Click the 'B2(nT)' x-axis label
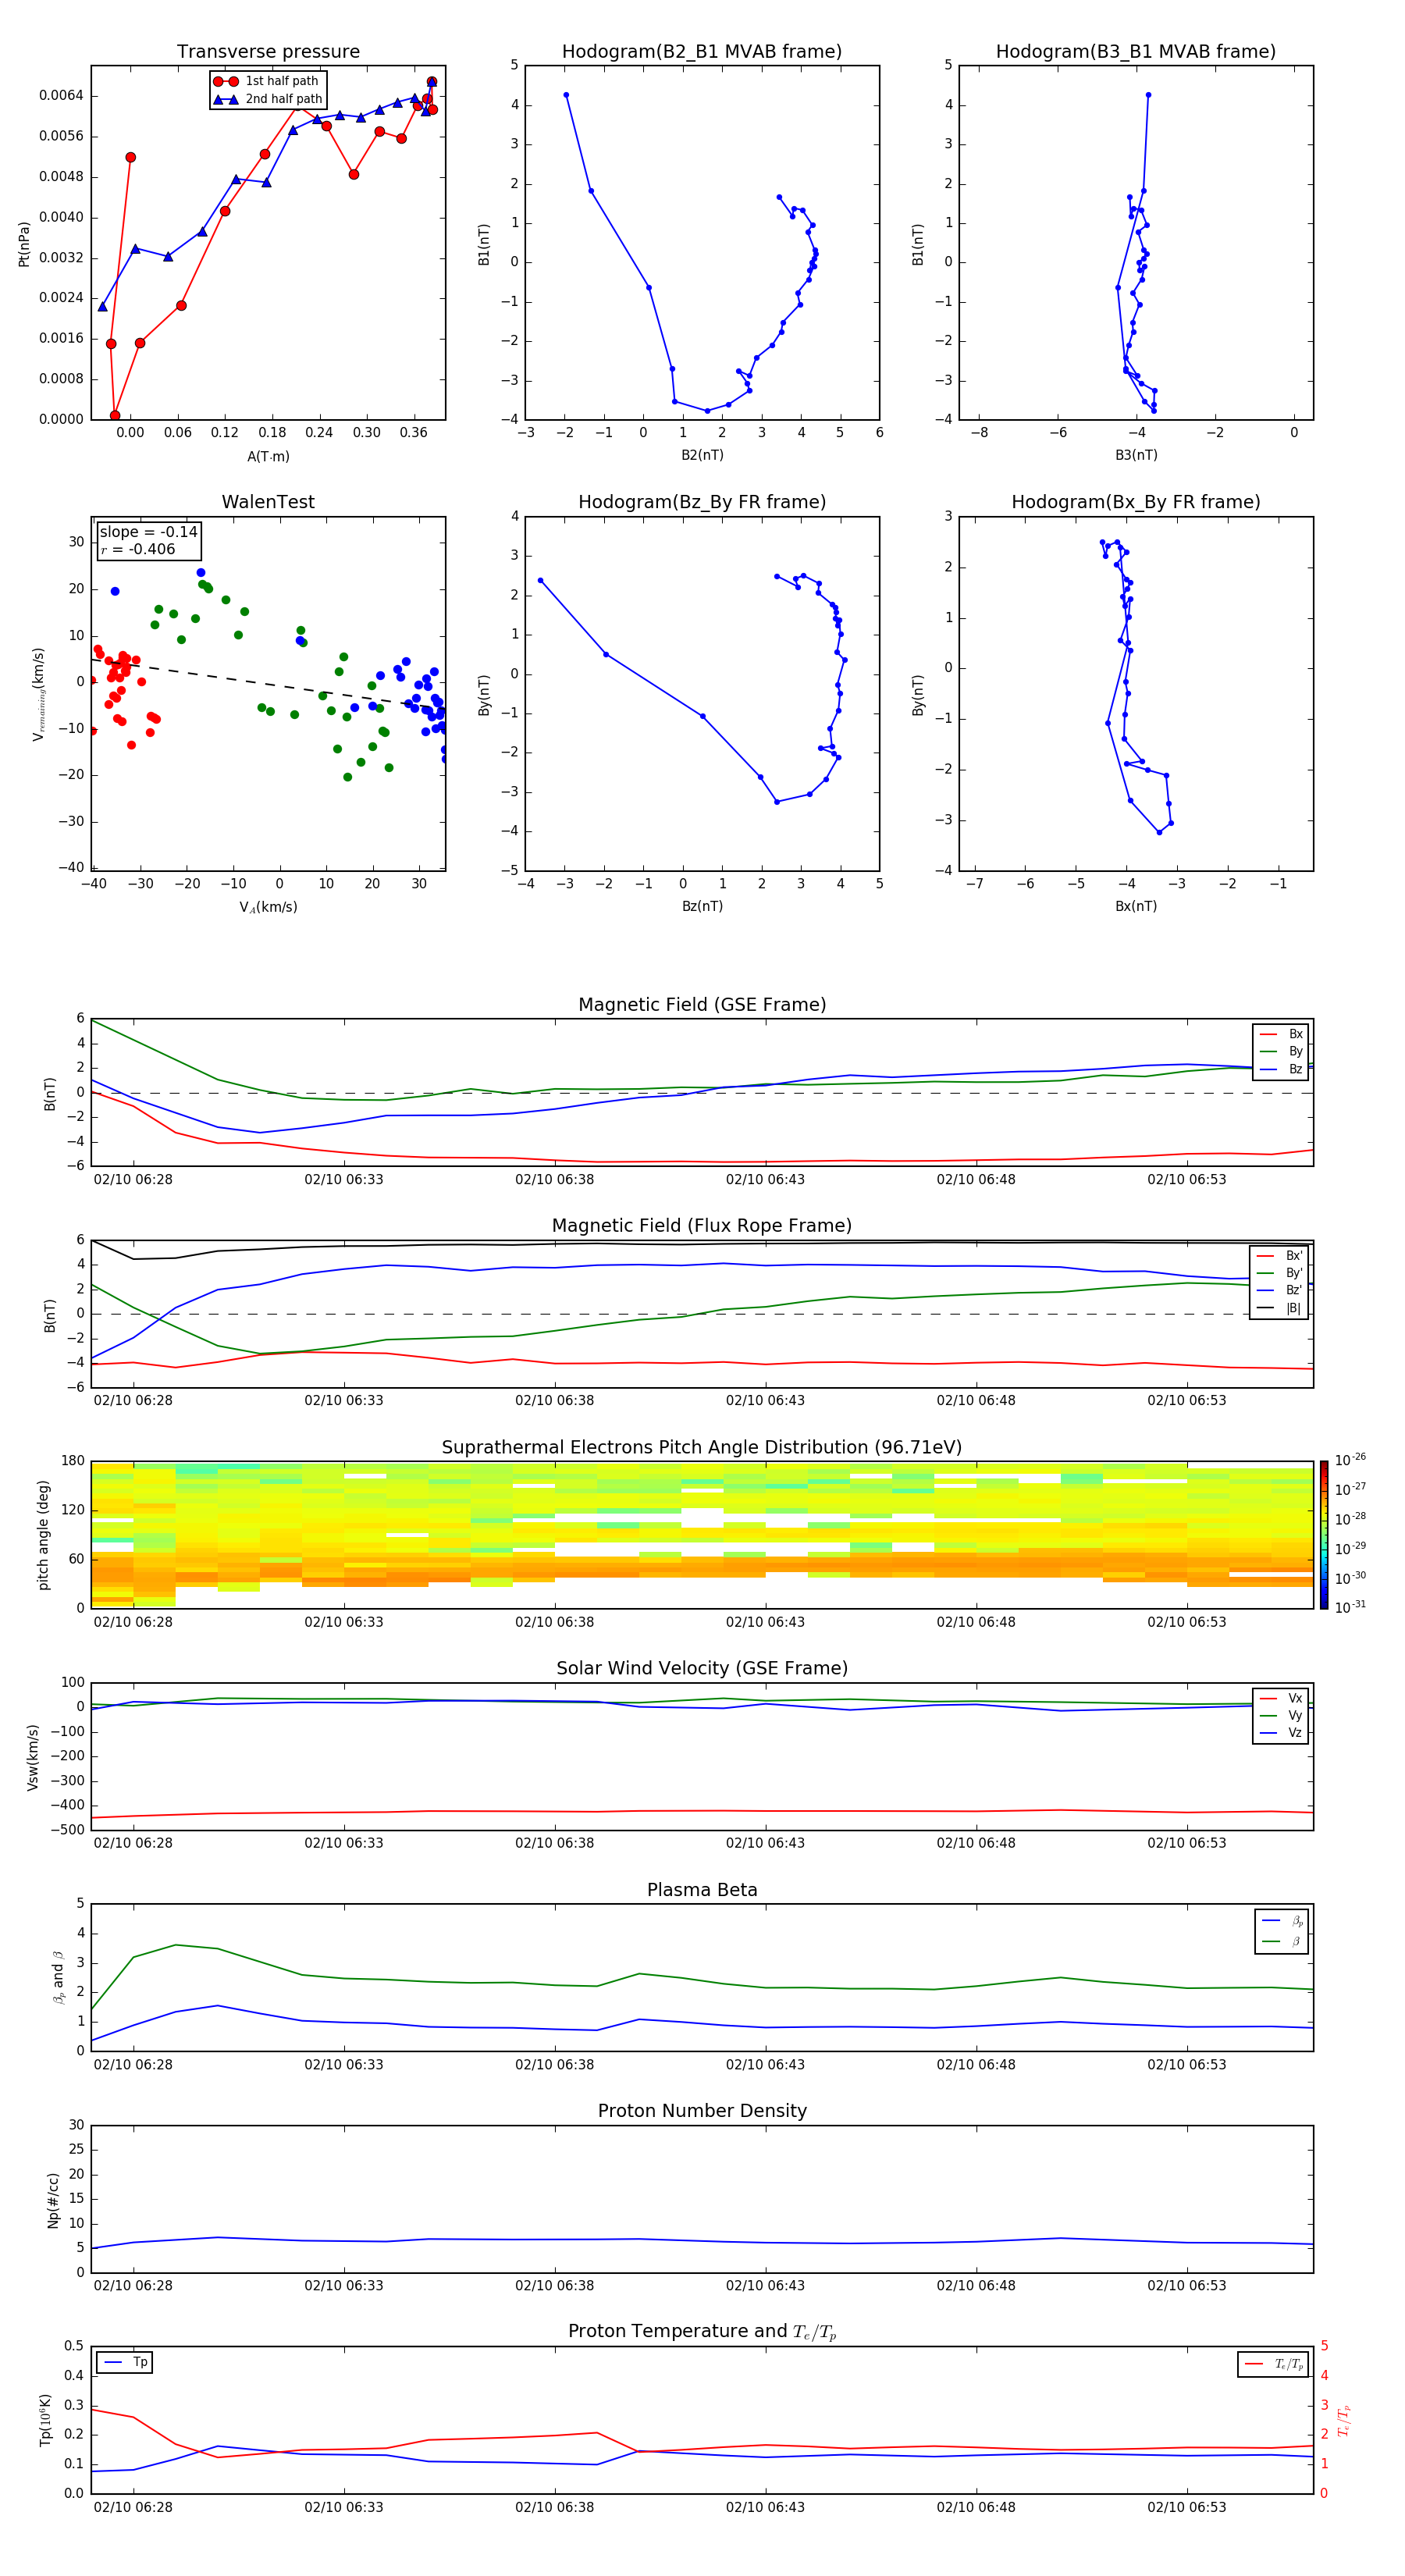 [x=702, y=455]
